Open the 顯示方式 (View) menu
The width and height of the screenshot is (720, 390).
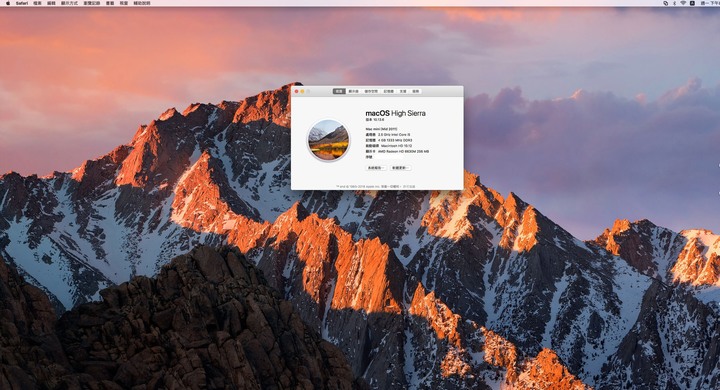70,3
